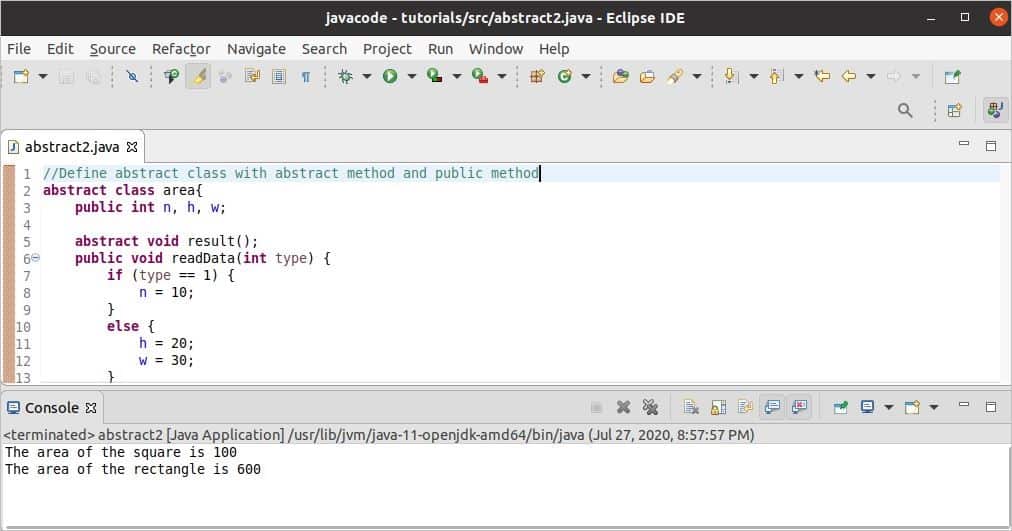Image resolution: width=1012 pixels, height=531 pixels.
Task: Open the Edit menu
Action: (60, 49)
